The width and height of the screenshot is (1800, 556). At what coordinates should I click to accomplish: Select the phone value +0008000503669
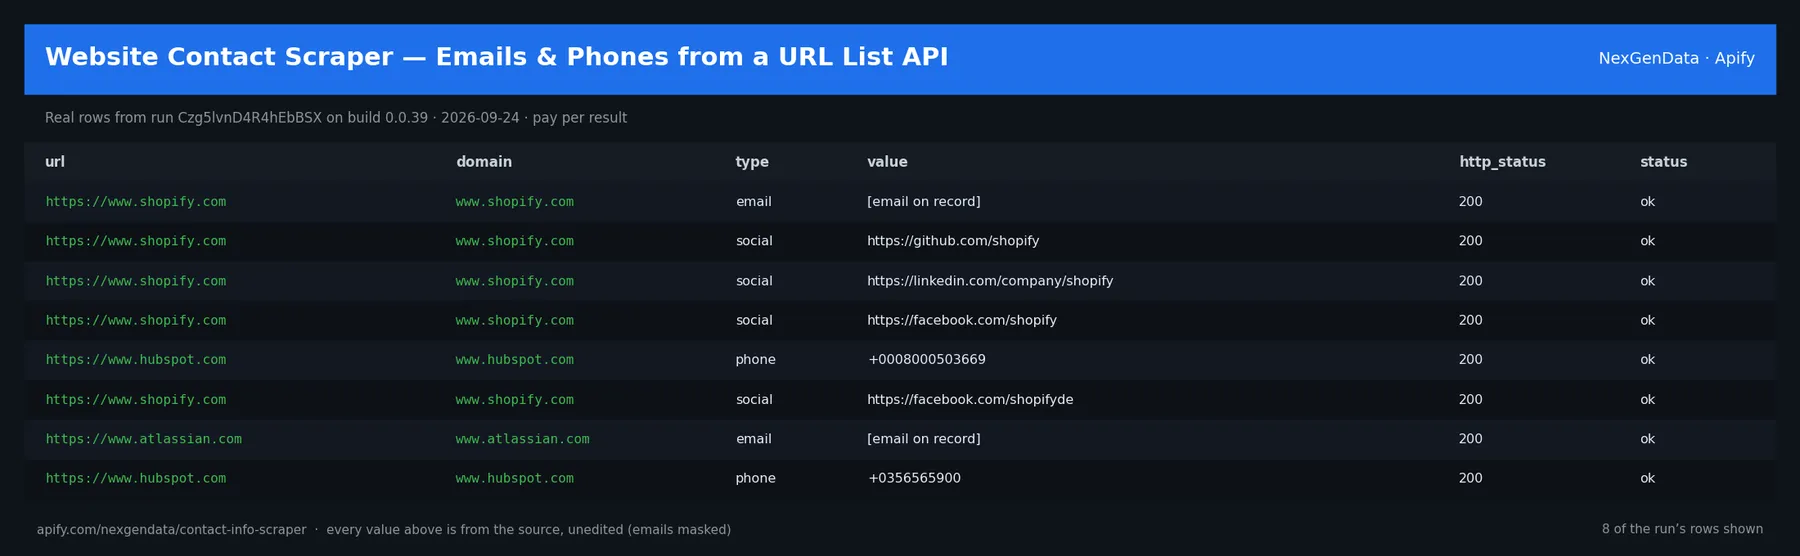pyautogui.click(x=927, y=360)
